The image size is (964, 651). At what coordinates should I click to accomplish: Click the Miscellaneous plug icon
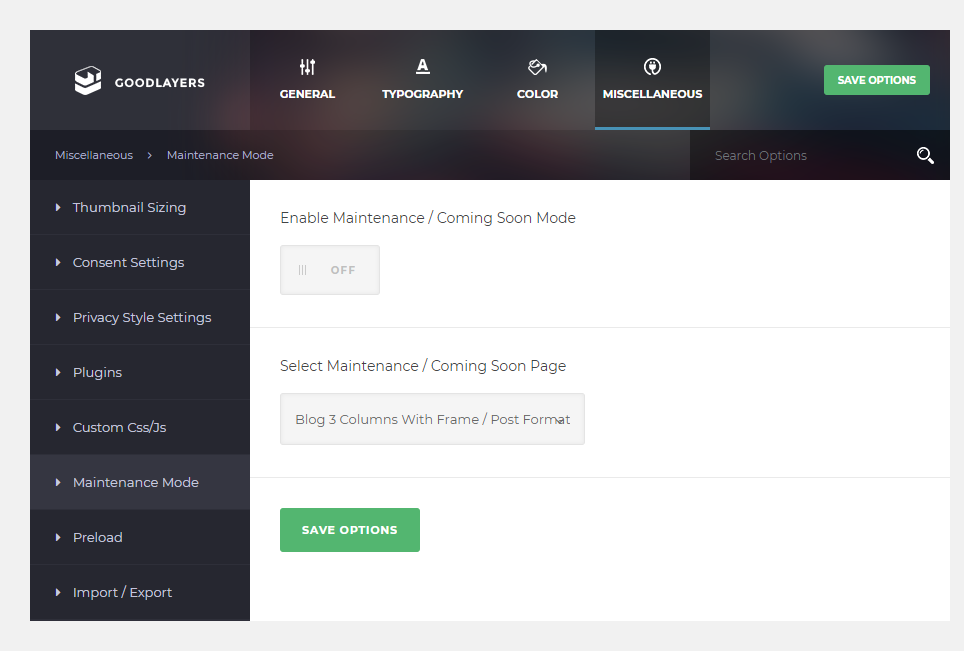tap(652, 66)
